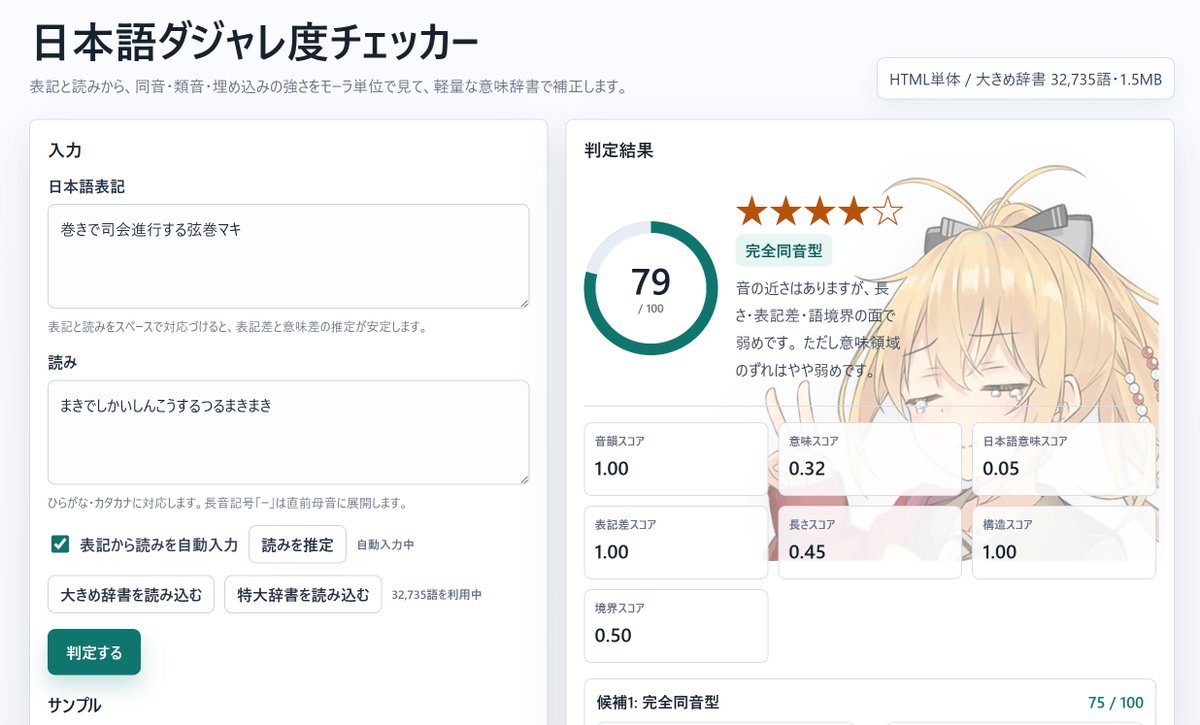The height and width of the screenshot is (725, 1200).
Task: Select the 長さスコア 0.45 card
Action: coord(870,542)
